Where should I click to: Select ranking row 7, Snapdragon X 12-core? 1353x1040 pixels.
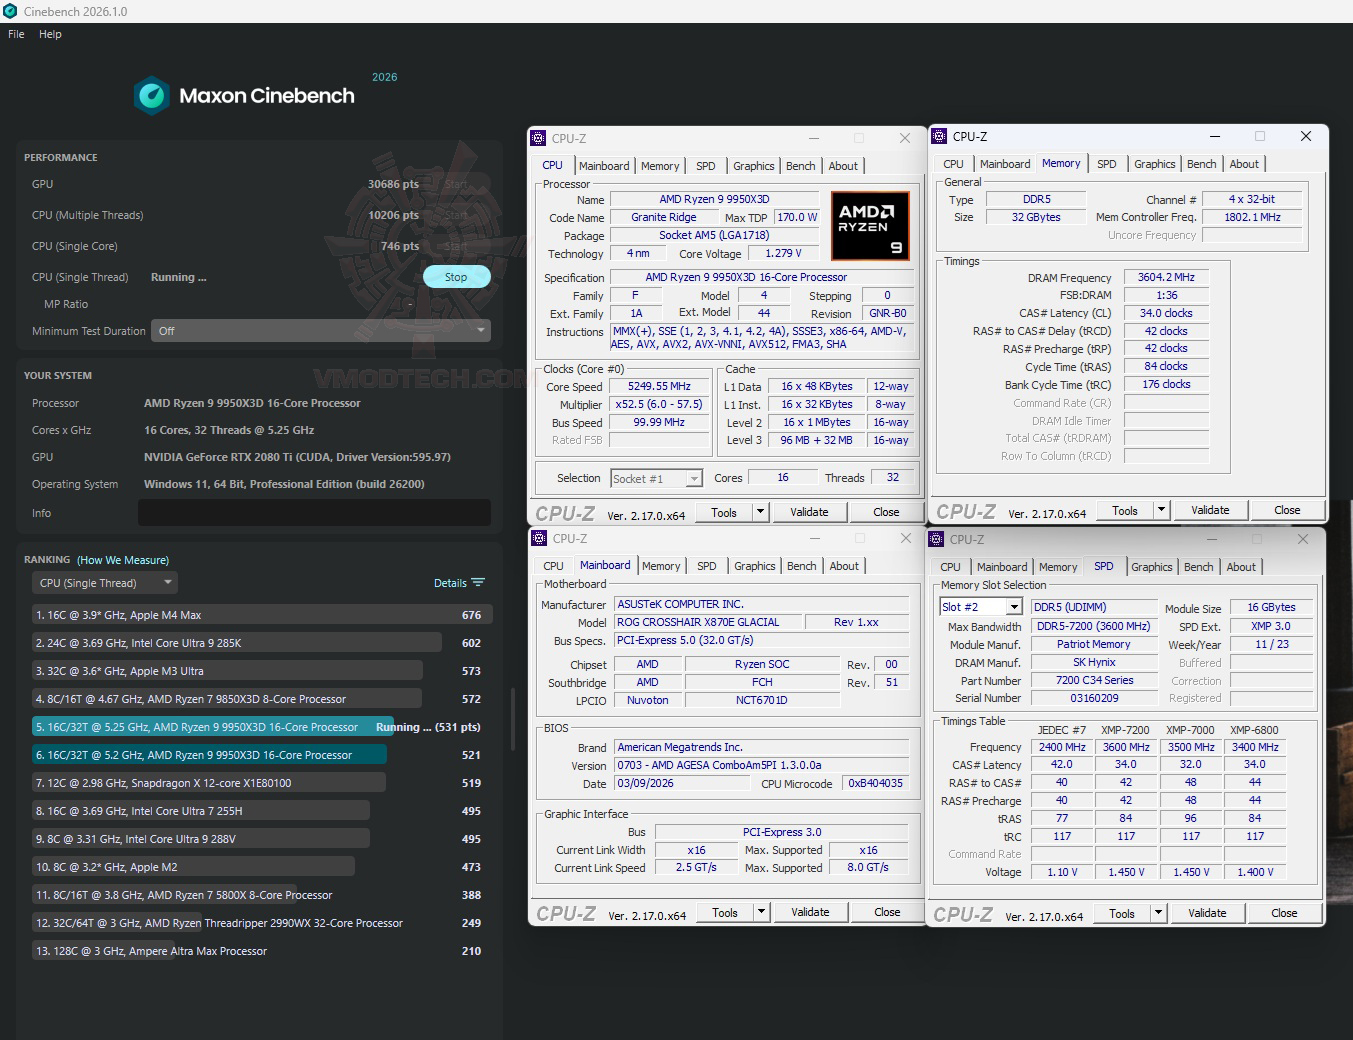(x=262, y=783)
